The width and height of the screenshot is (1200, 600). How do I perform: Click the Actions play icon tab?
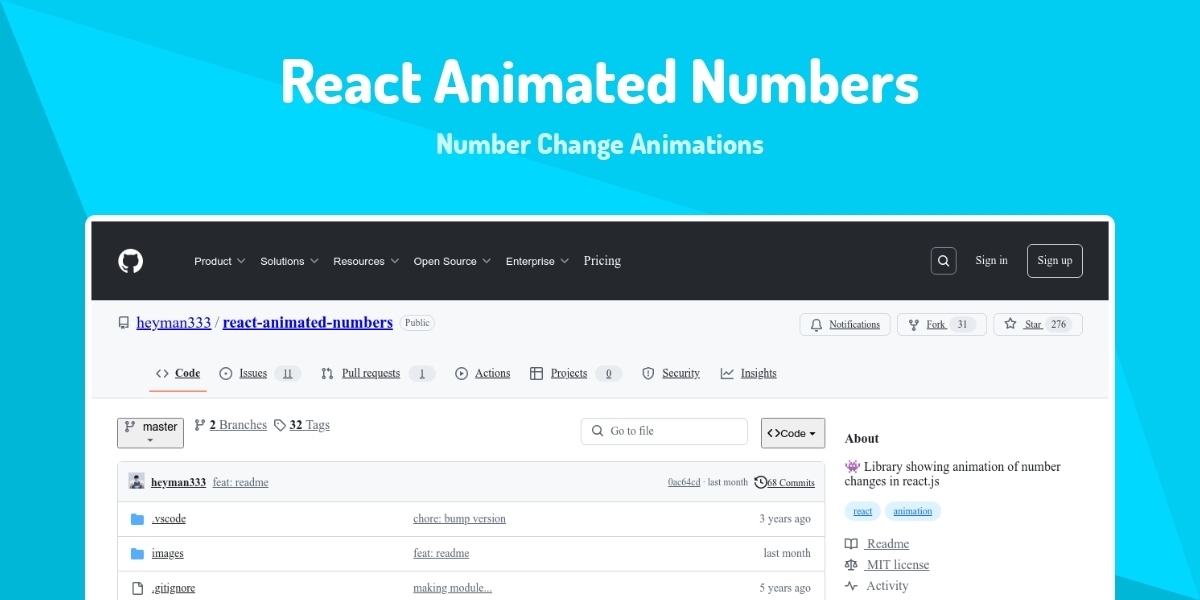(x=462, y=373)
